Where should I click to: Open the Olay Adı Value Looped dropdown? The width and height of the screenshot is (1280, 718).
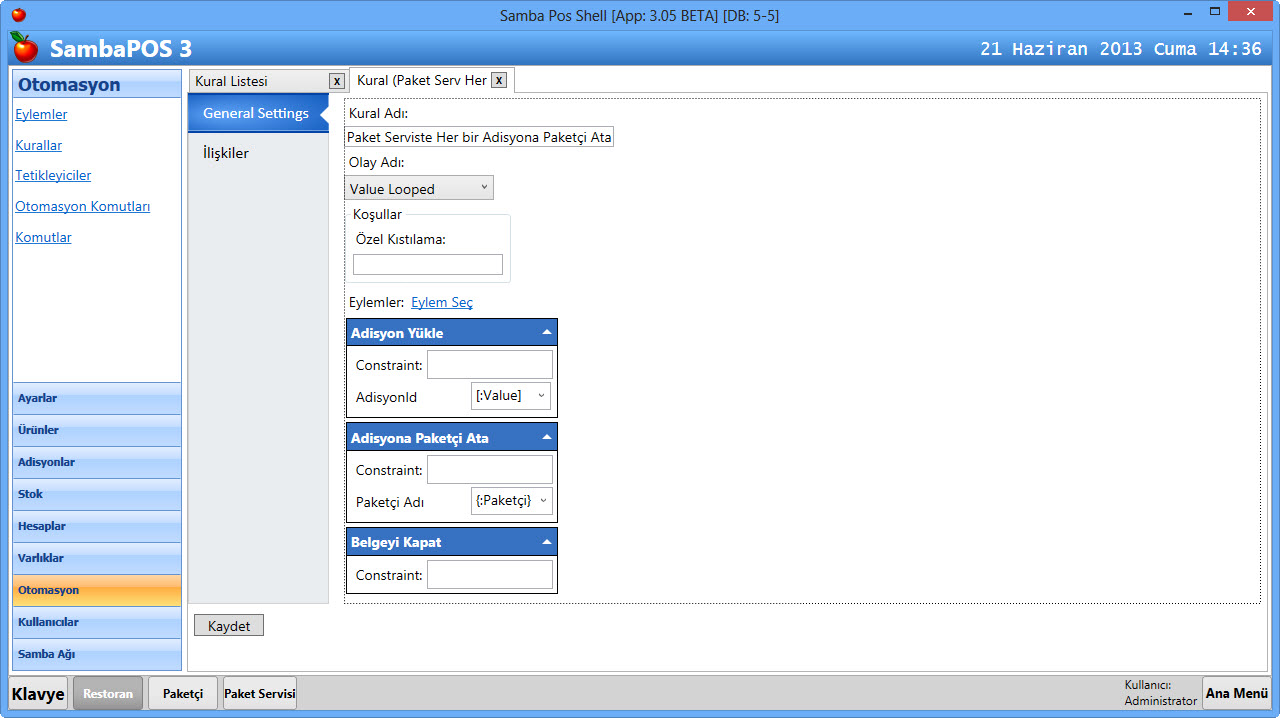(419, 188)
